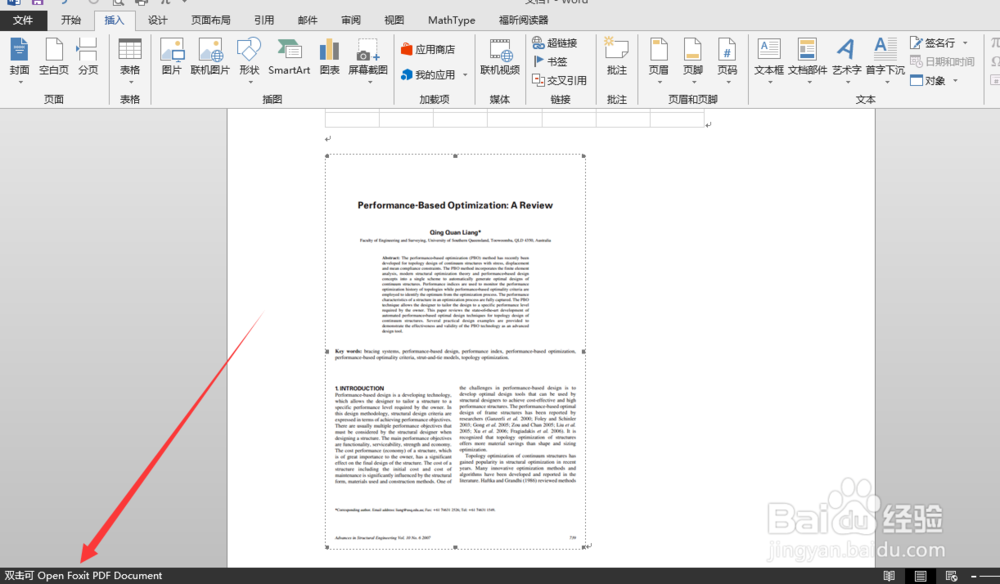This screenshot has height=584, width=1000.
Task: Switch to the 开始 (Home) tab
Action: [x=71, y=20]
